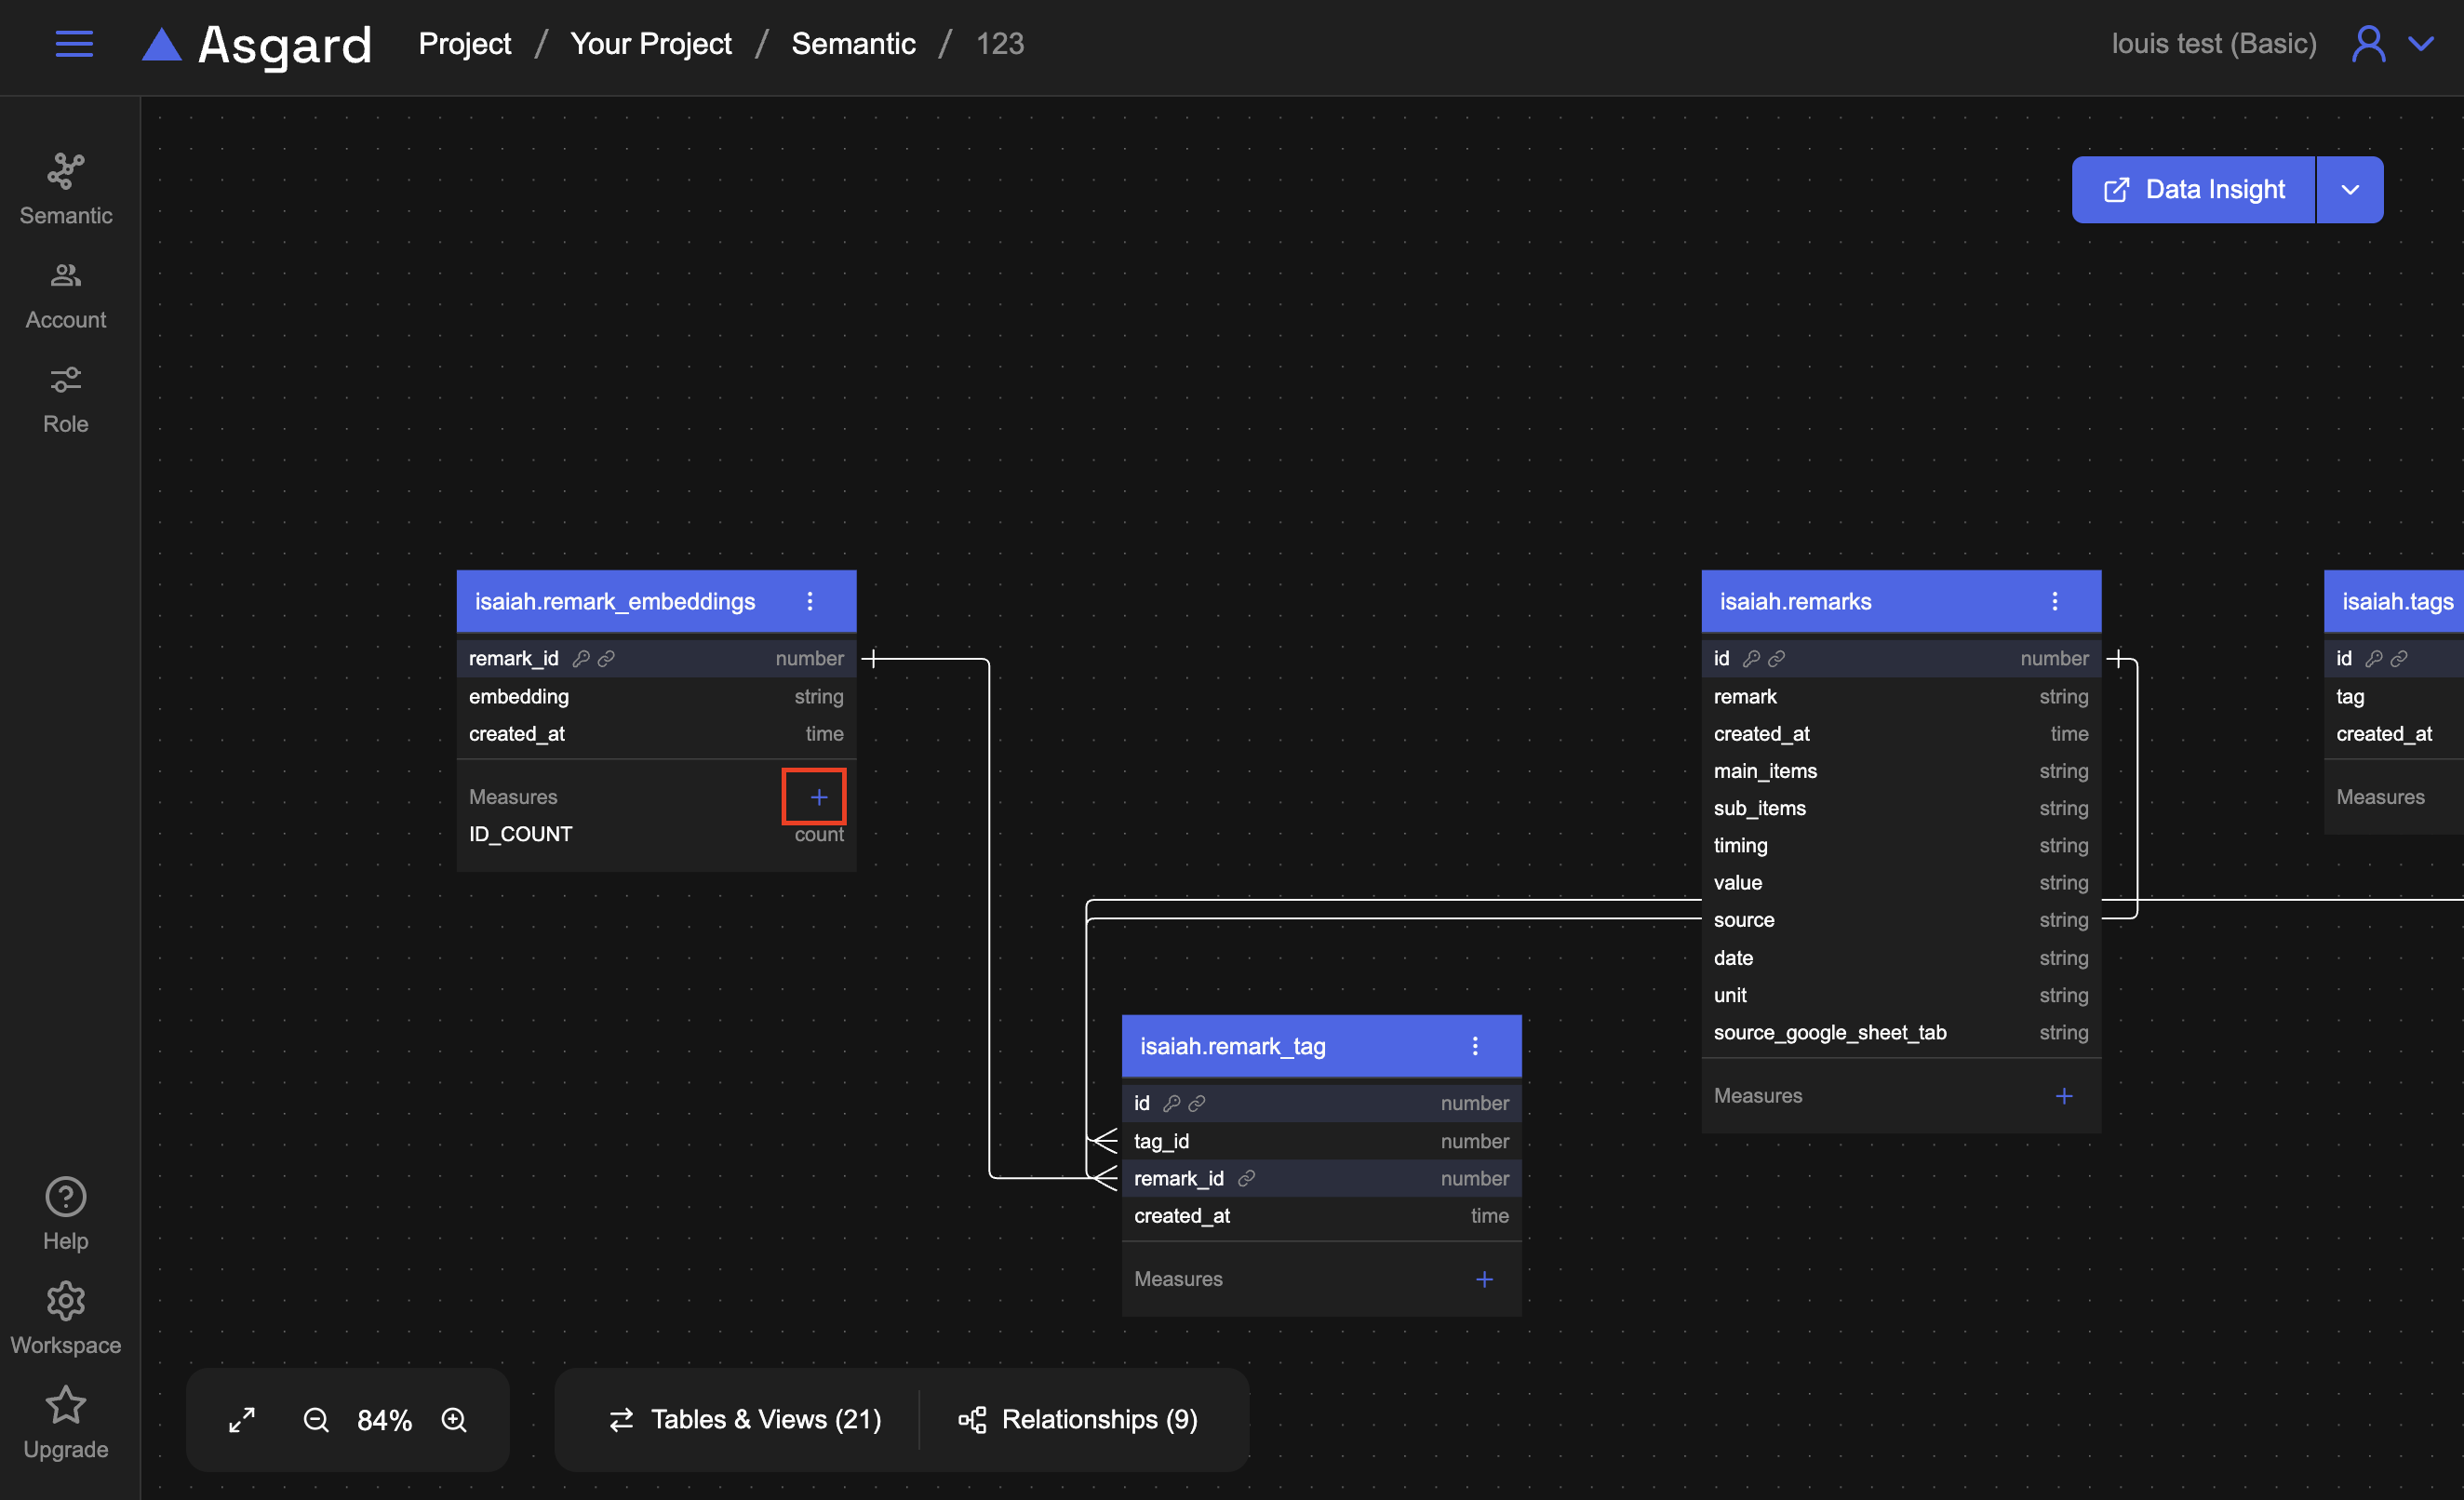Click the Upgrade star icon

pyautogui.click(x=66, y=1405)
